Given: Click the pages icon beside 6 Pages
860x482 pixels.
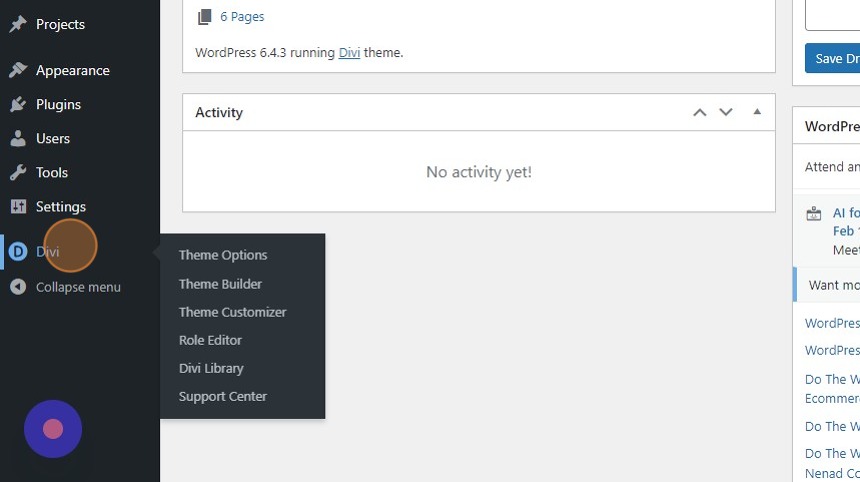Looking at the screenshot, I should (205, 17).
